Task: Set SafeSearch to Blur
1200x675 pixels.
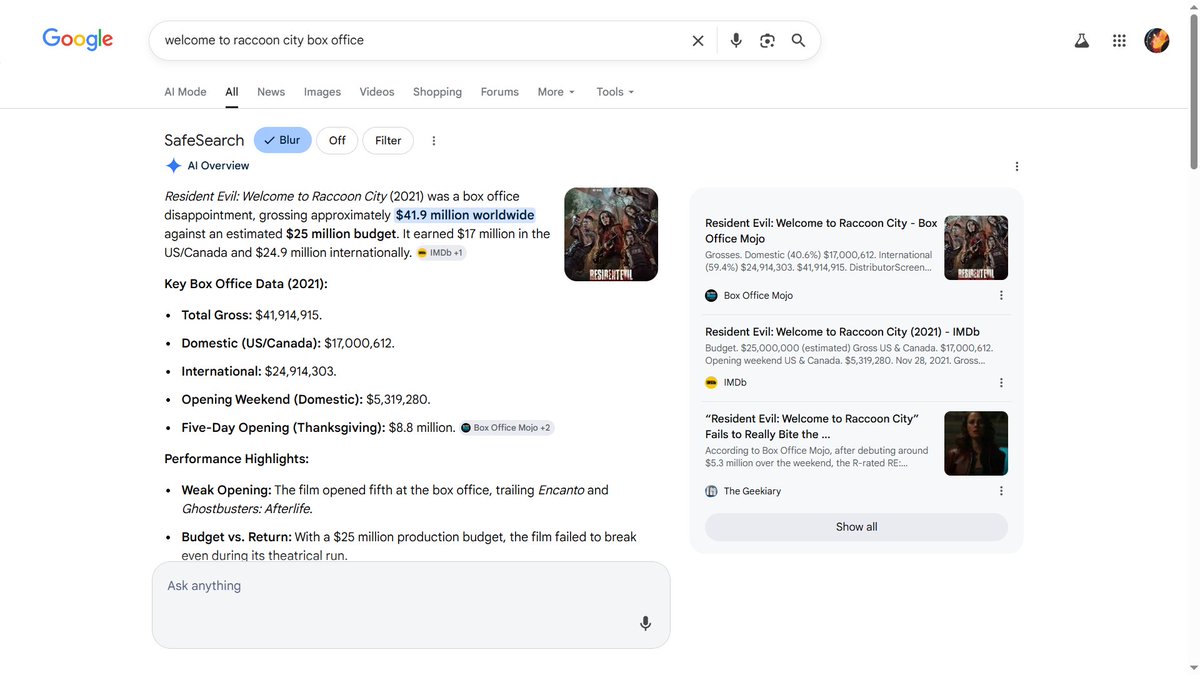Action: [x=283, y=140]
